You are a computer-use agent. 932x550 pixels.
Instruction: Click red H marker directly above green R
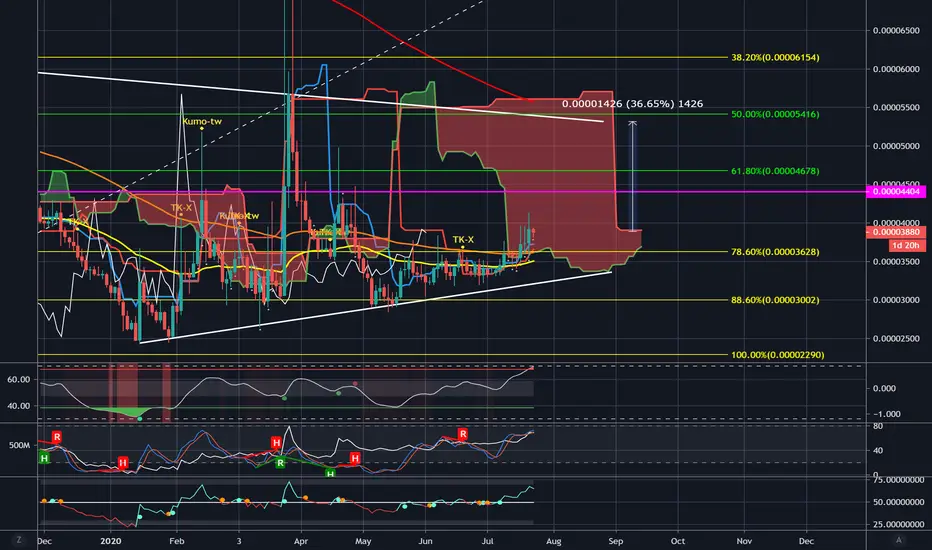(x=276, y=442)
